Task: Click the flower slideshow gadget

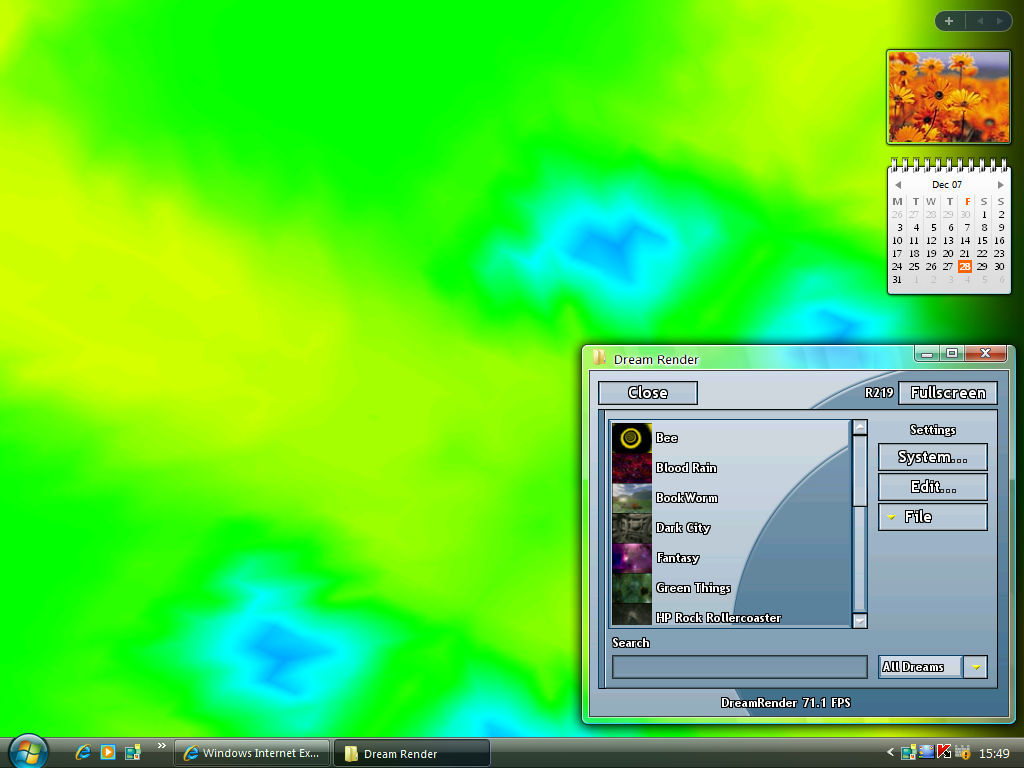Action: pos(948,97)
